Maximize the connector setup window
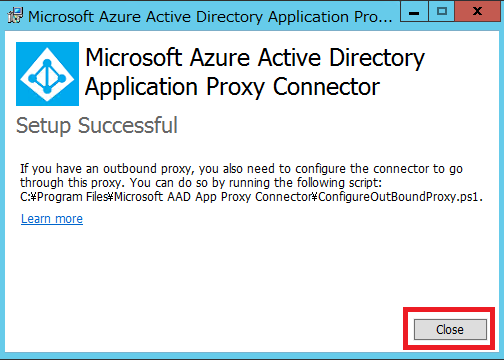504x360 pixels. (x=442, y=12)
